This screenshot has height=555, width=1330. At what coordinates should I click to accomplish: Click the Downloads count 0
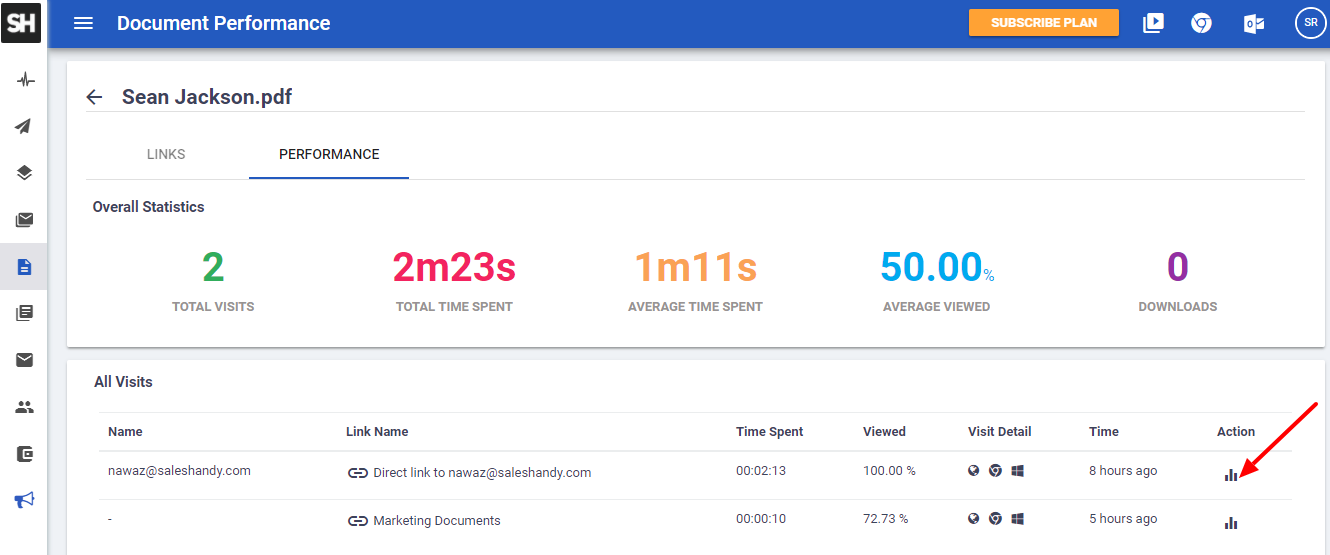click(x=1178, y=267)
